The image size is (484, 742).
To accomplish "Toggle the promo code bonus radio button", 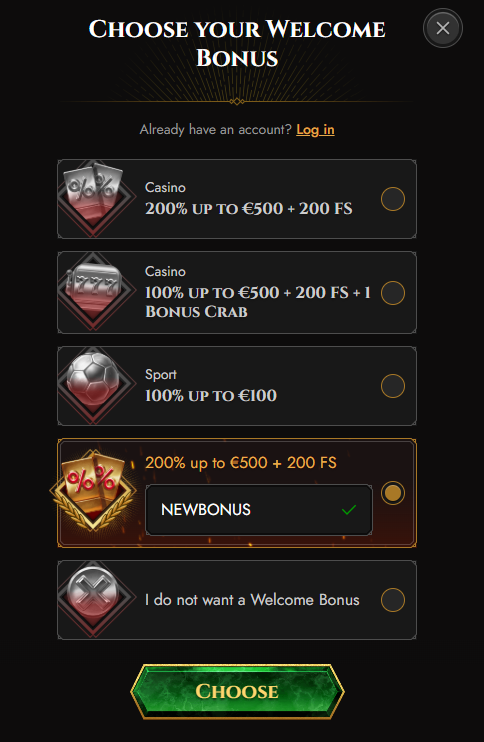I will tap(393, 493).
